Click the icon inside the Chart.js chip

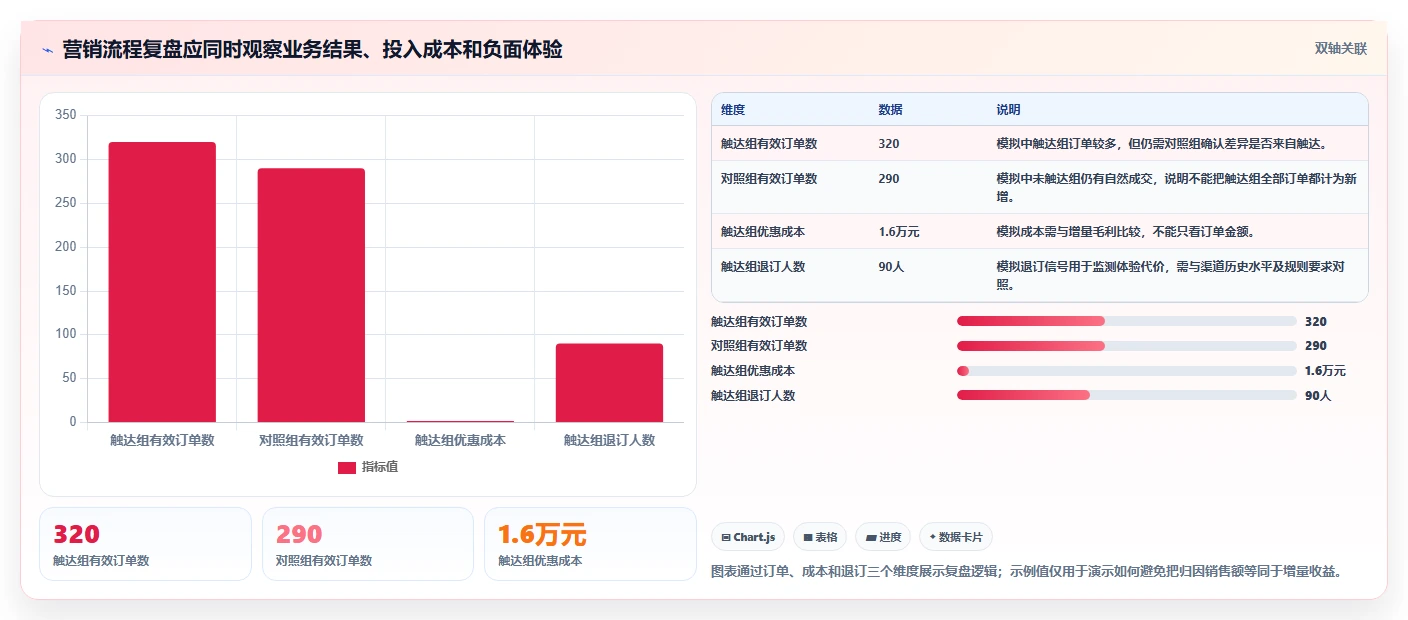click(725, 538)
